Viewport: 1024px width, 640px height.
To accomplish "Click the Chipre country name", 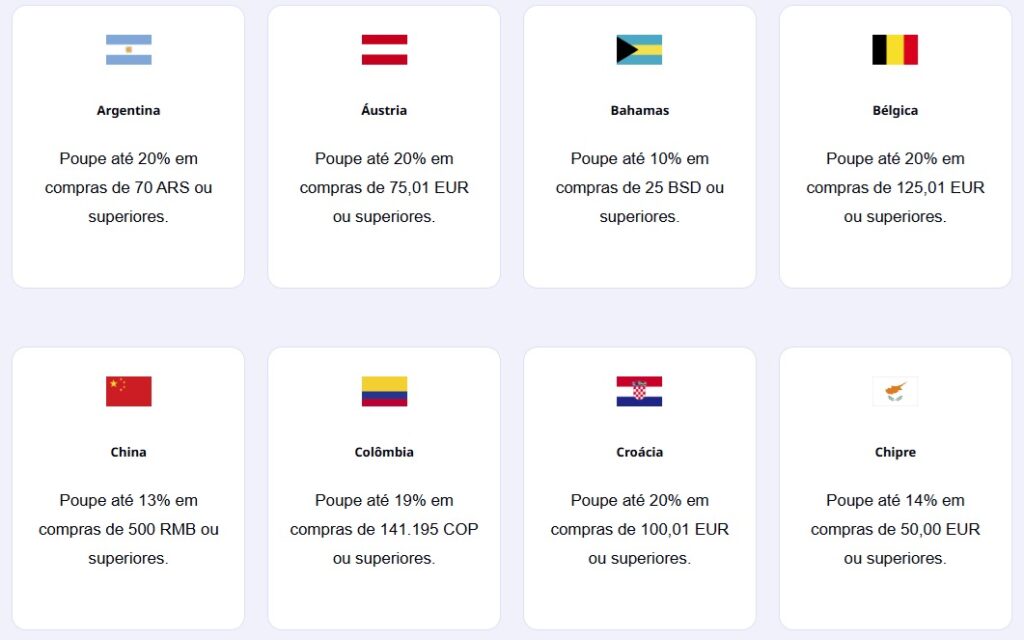I will [895, 452].
